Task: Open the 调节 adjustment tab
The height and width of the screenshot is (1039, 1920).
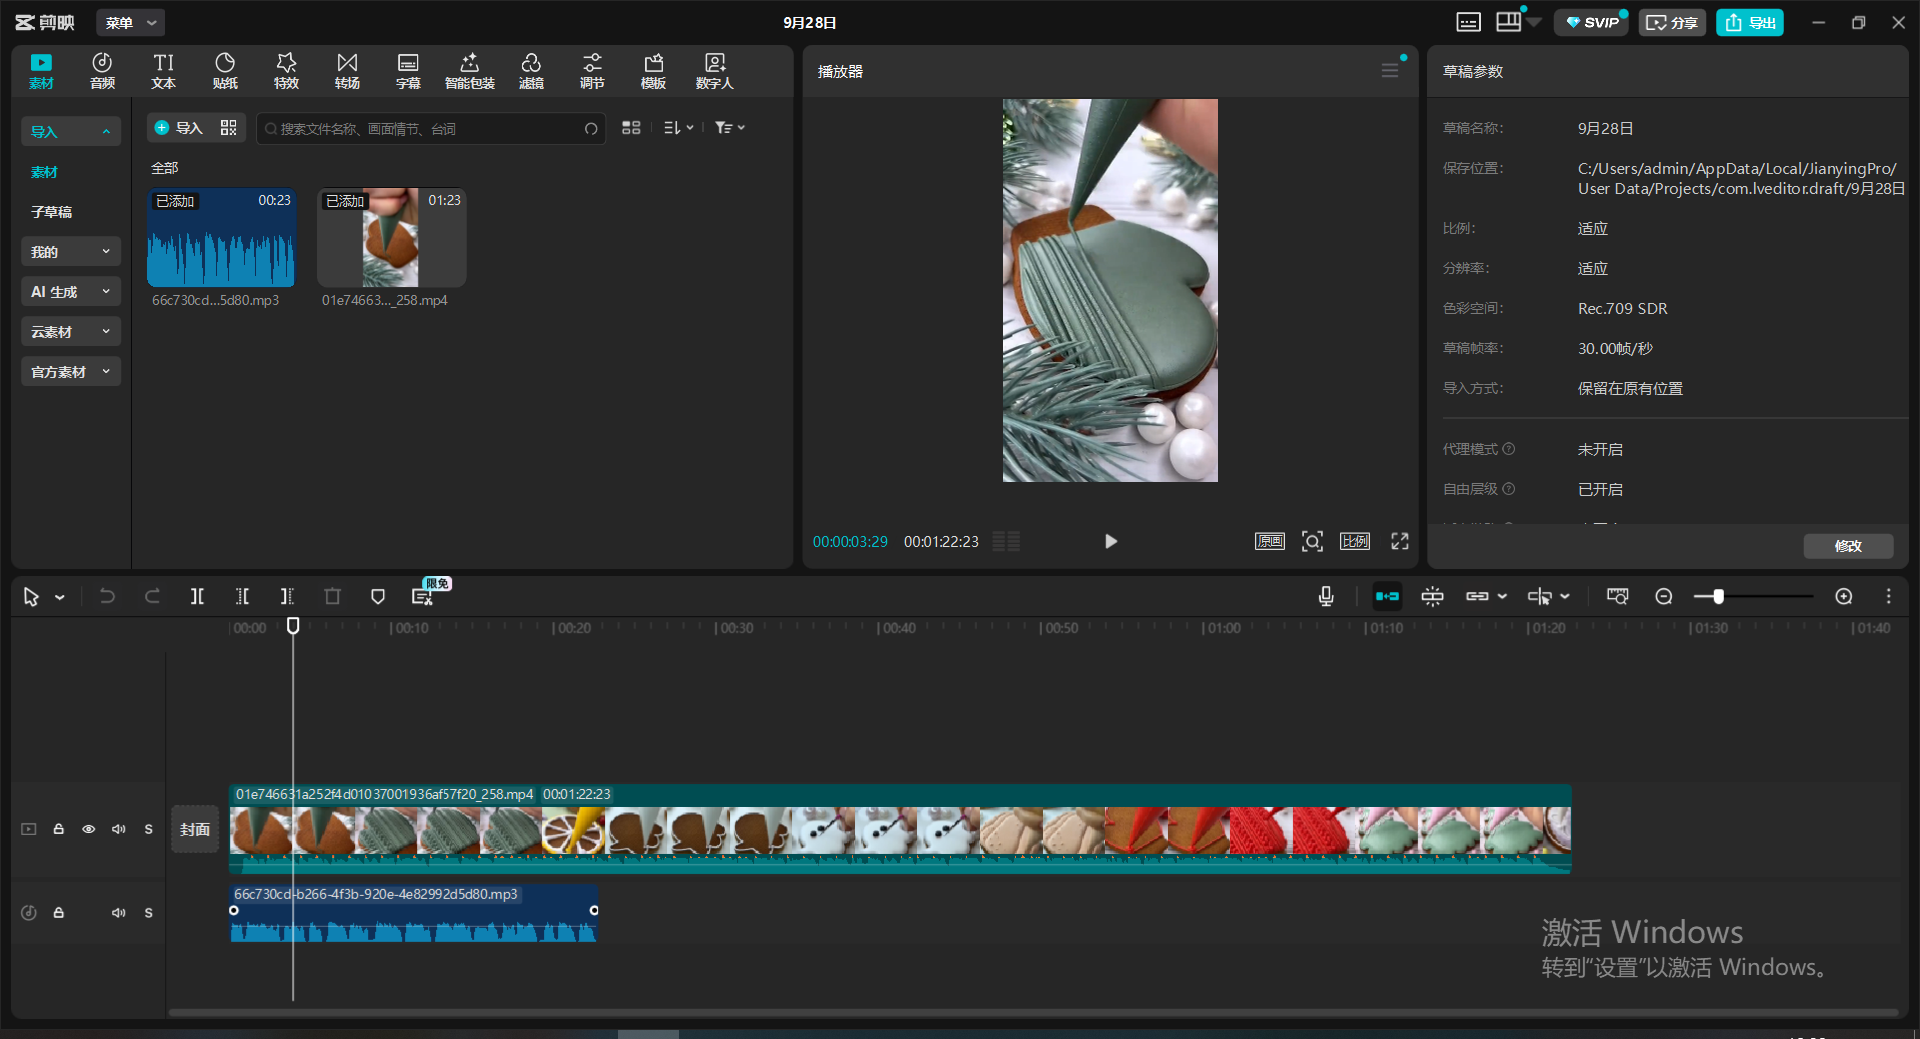Action: click(592, 71)
